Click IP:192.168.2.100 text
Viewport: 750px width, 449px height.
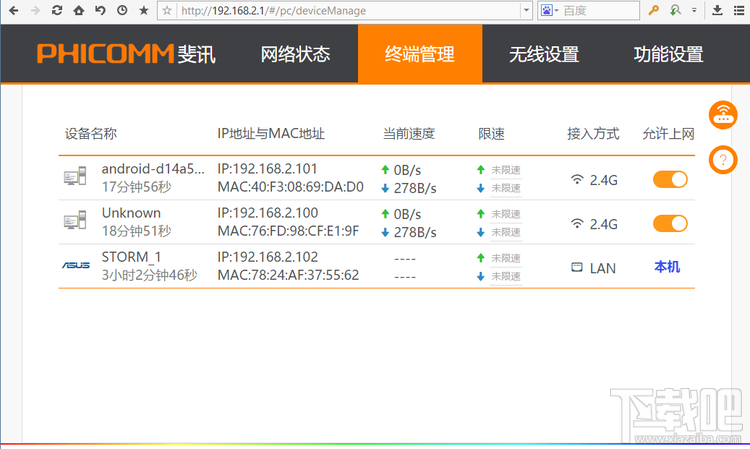(x=268, y=213)
